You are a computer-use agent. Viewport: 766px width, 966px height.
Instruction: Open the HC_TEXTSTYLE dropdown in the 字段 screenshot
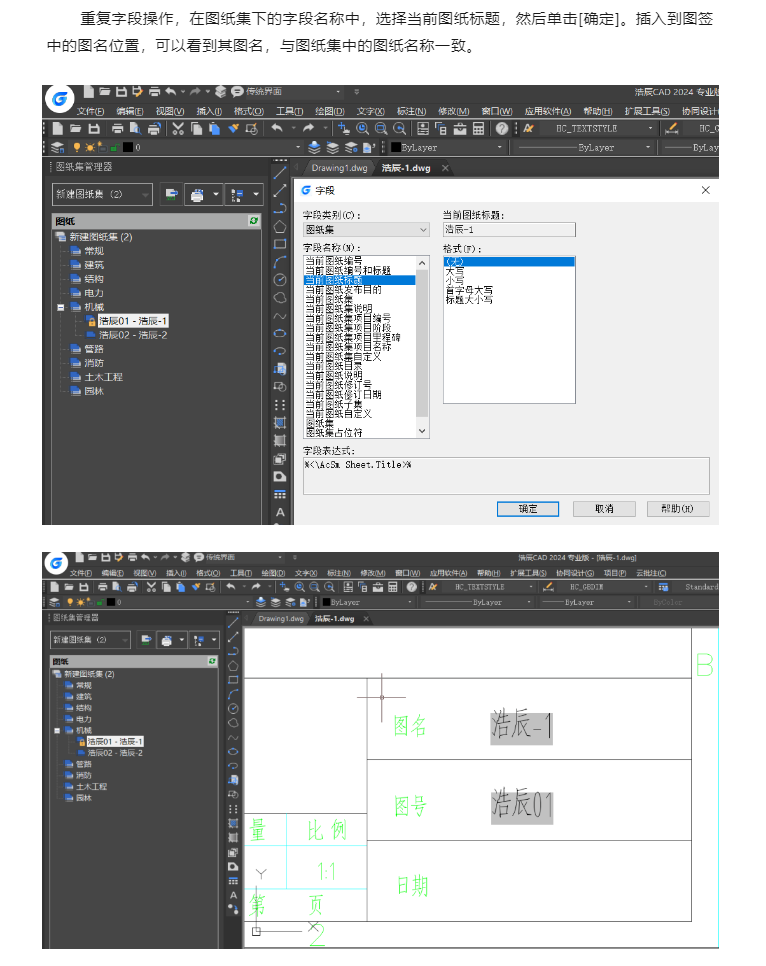(650, 128)
